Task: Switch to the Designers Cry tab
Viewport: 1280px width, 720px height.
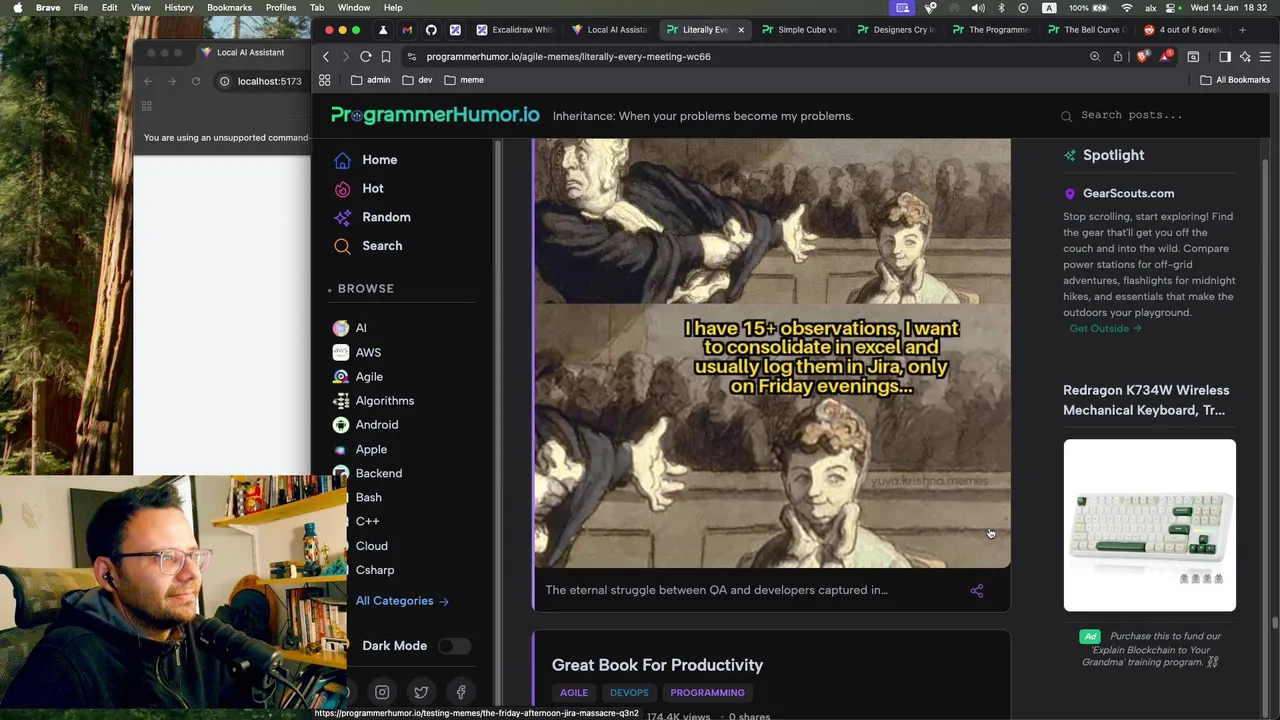Action: [896, 30]
